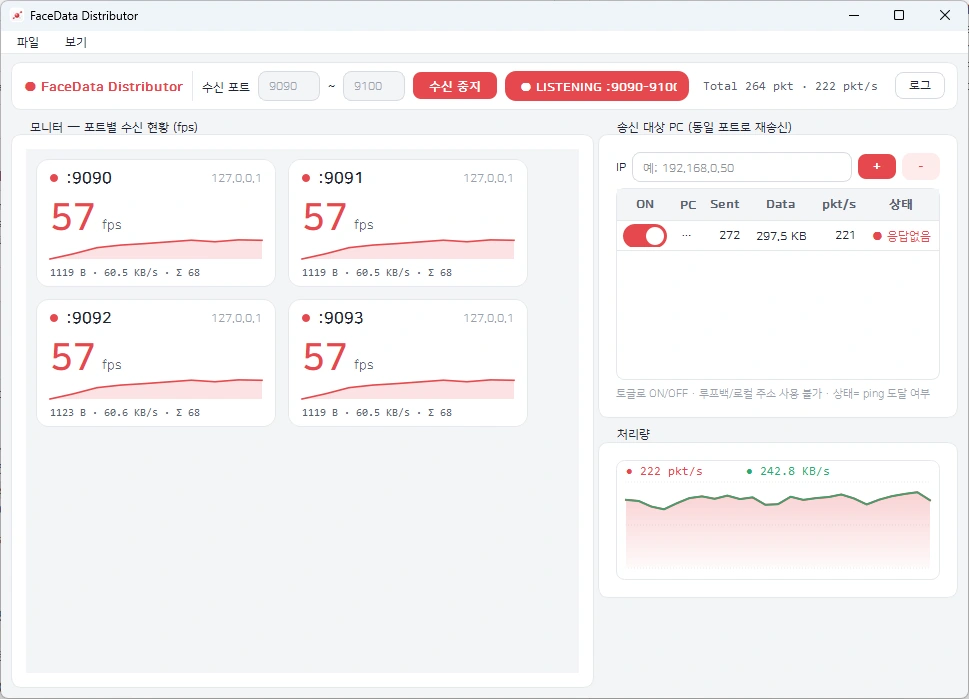Focus the start port field showing 9090

(289, 86)
